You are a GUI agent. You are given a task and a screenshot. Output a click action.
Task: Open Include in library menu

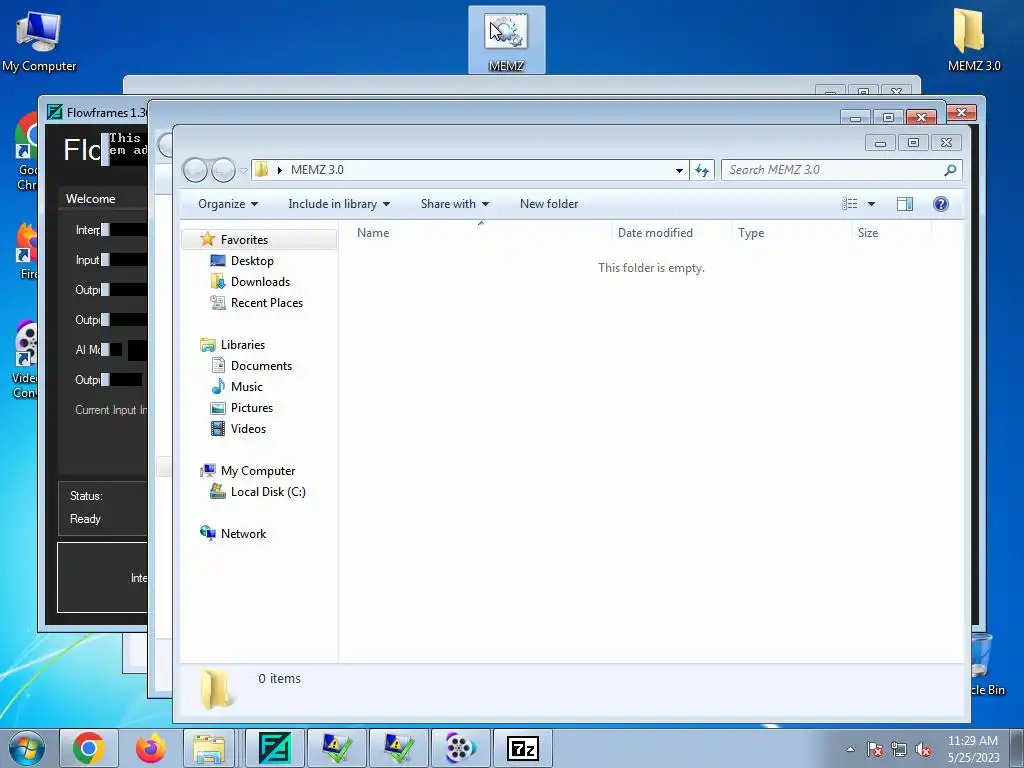click(x=339, y=204)
